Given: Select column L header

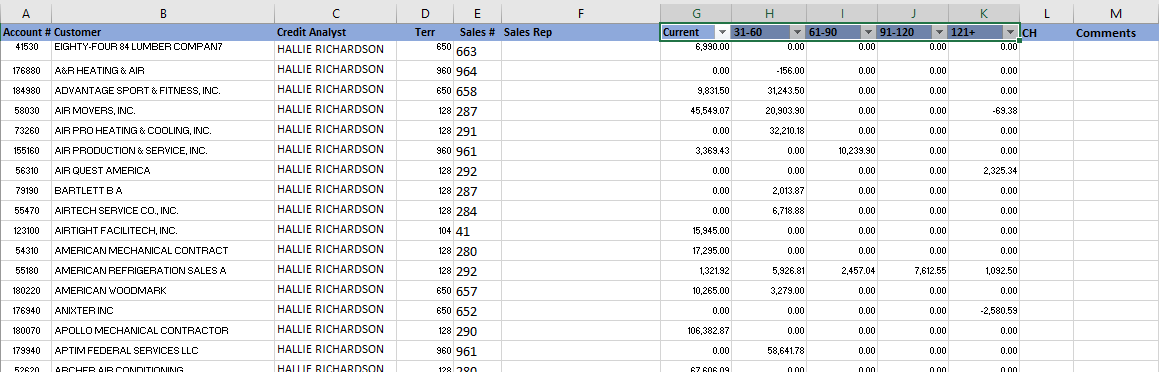Looking at the screenshot, I should pos(1047,13).
